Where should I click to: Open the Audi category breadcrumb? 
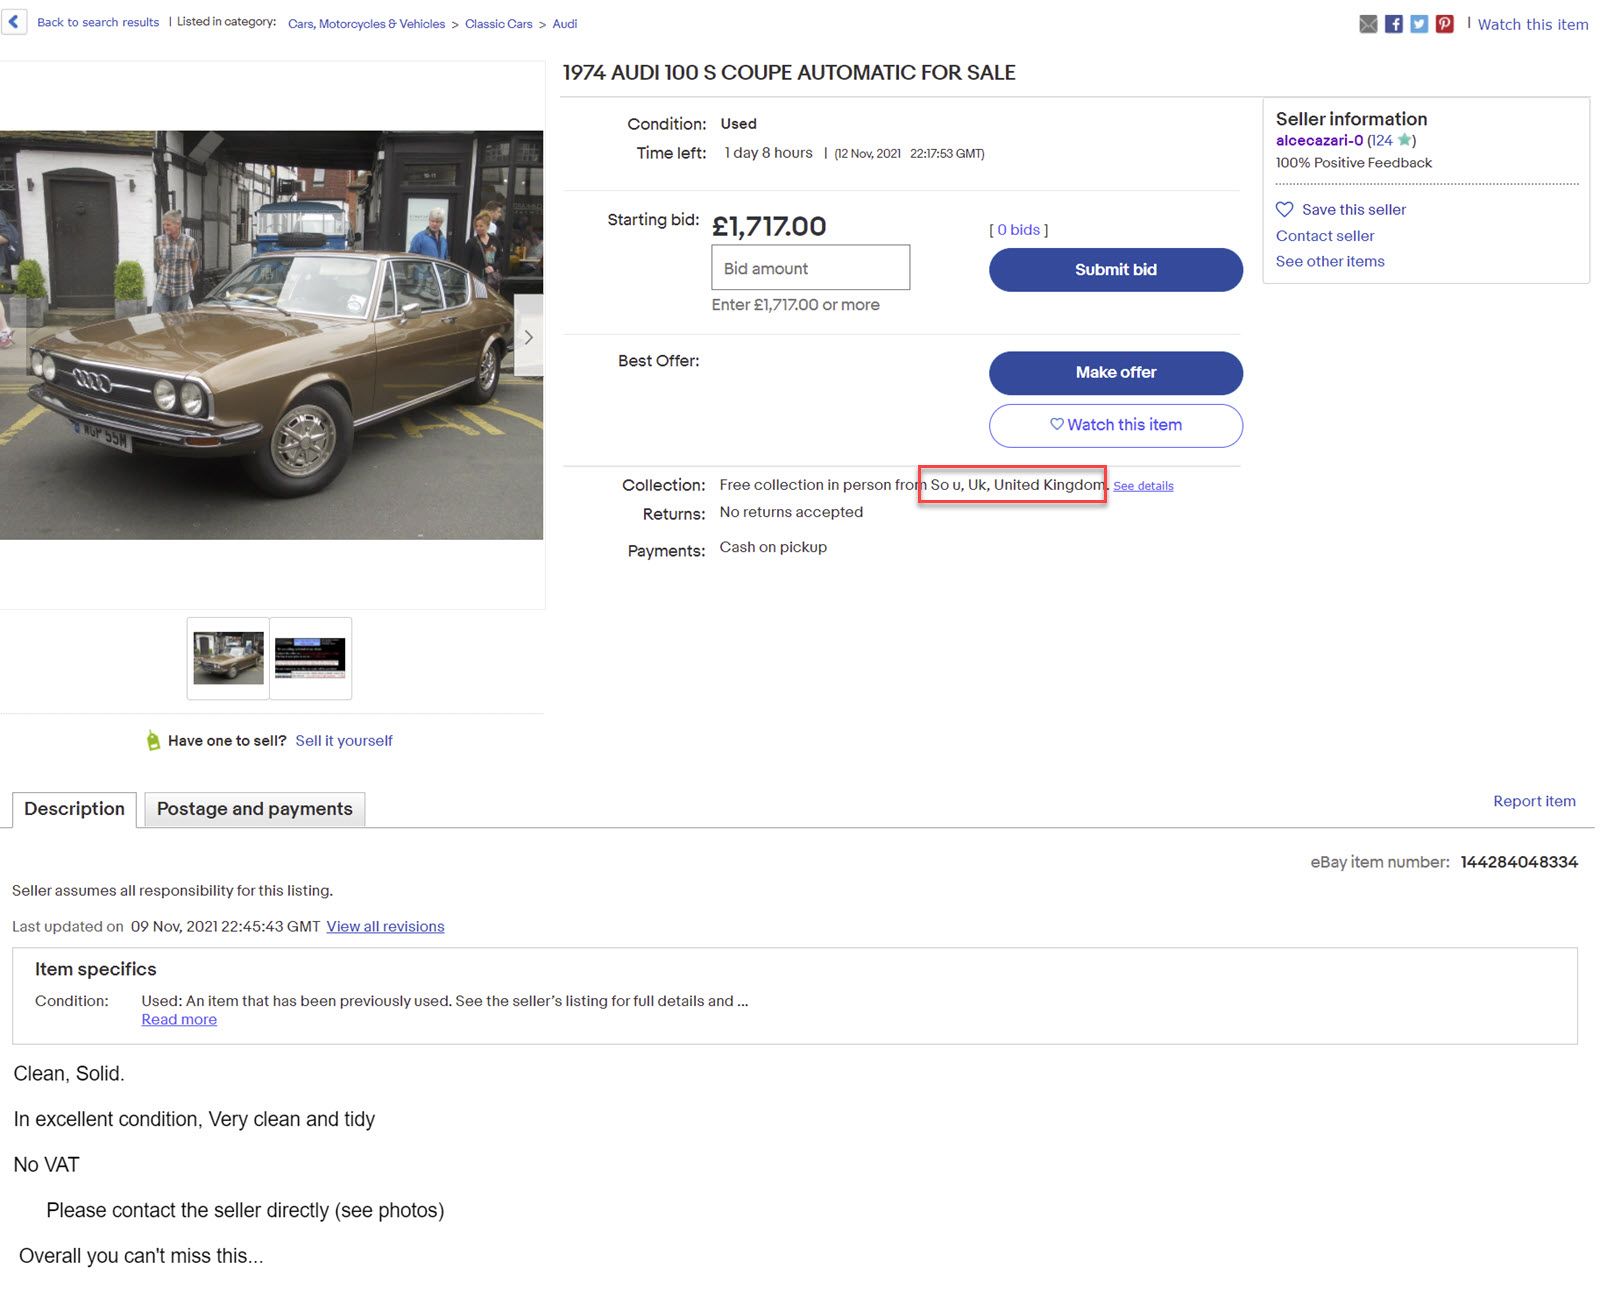[x=565, y=24]
